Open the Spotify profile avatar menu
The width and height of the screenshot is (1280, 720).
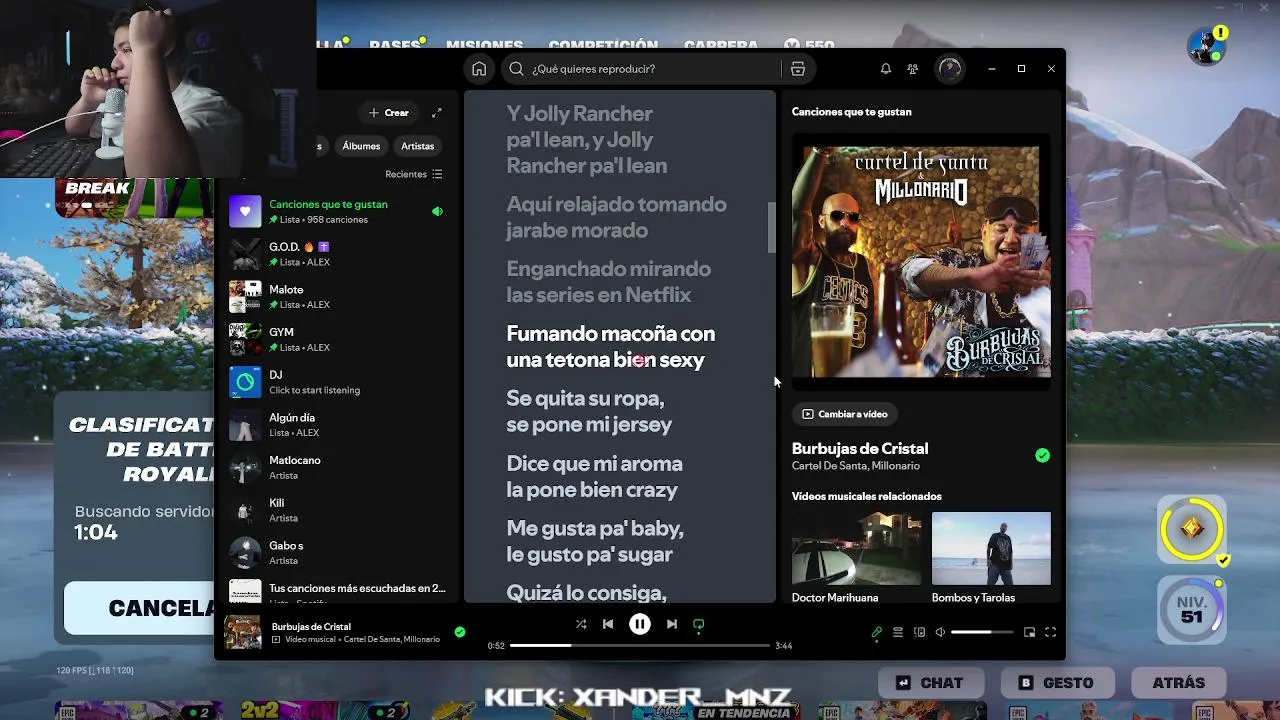[x=949, y=69]
